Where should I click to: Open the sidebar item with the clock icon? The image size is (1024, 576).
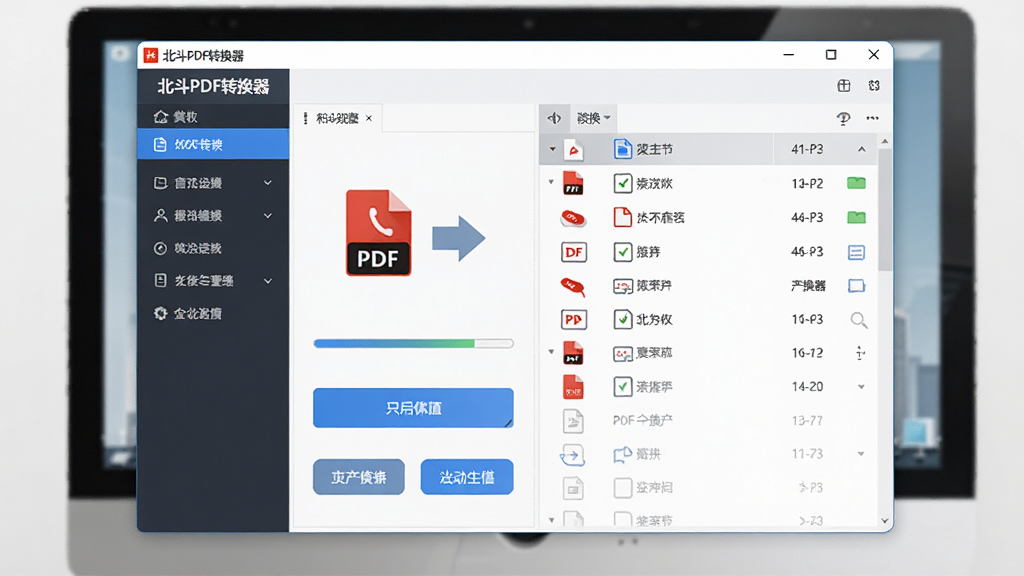pyautogui.click(x=214, y=248)
